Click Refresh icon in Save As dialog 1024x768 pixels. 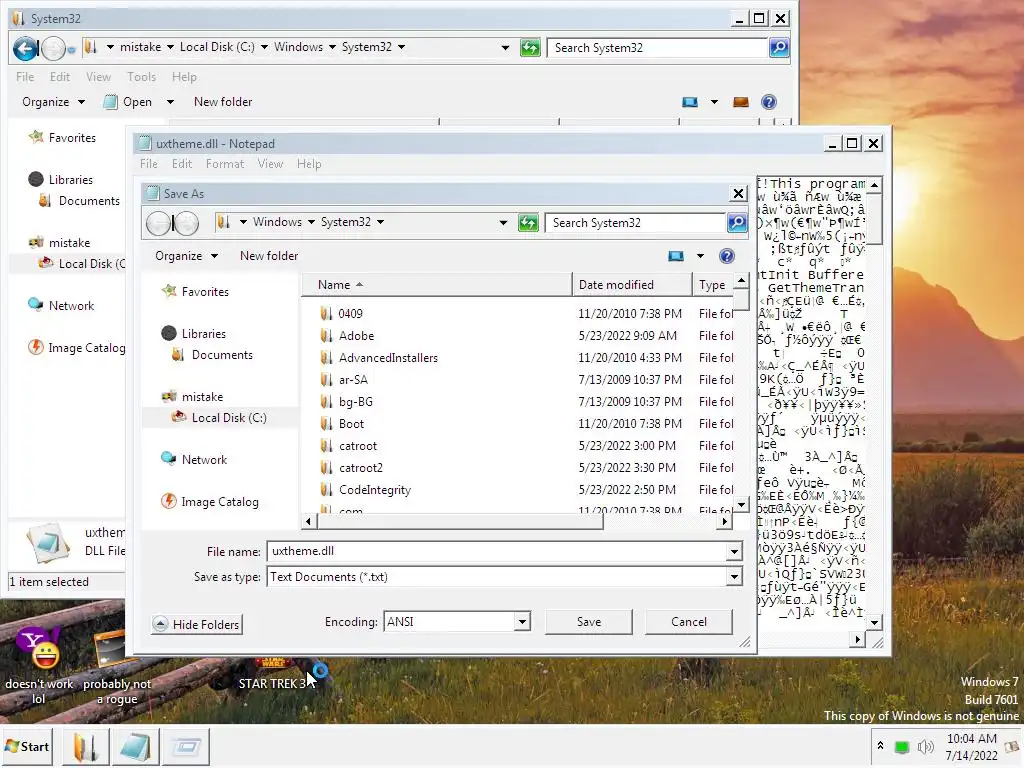pos(528,223)
